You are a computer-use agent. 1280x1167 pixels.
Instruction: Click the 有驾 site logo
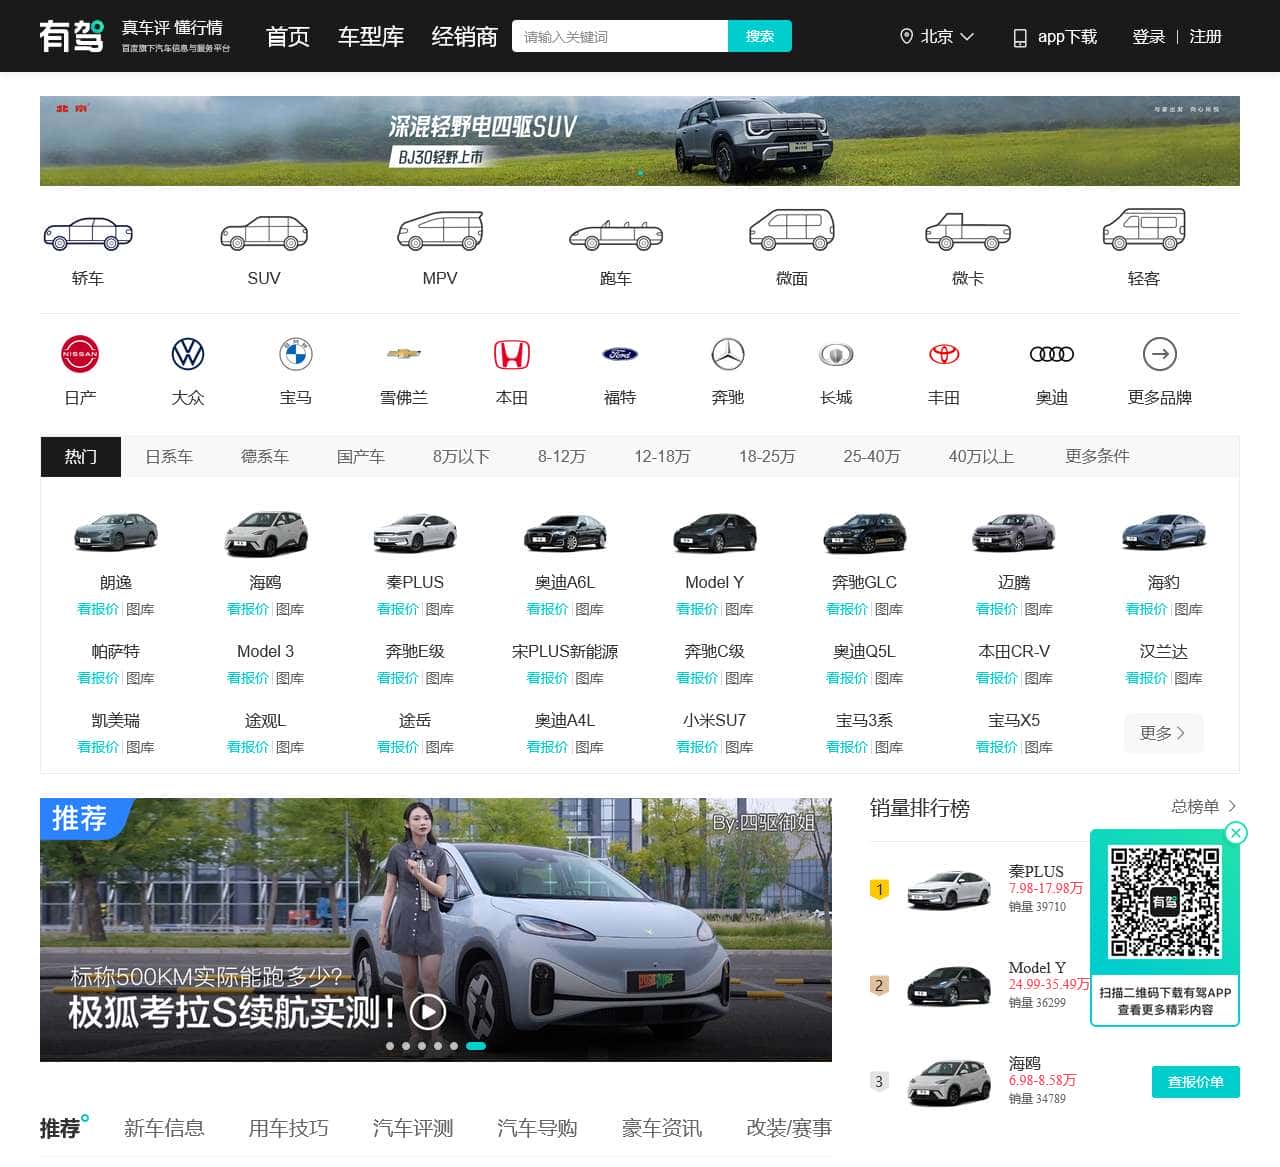pyautogui.click(x=72, y=36)
